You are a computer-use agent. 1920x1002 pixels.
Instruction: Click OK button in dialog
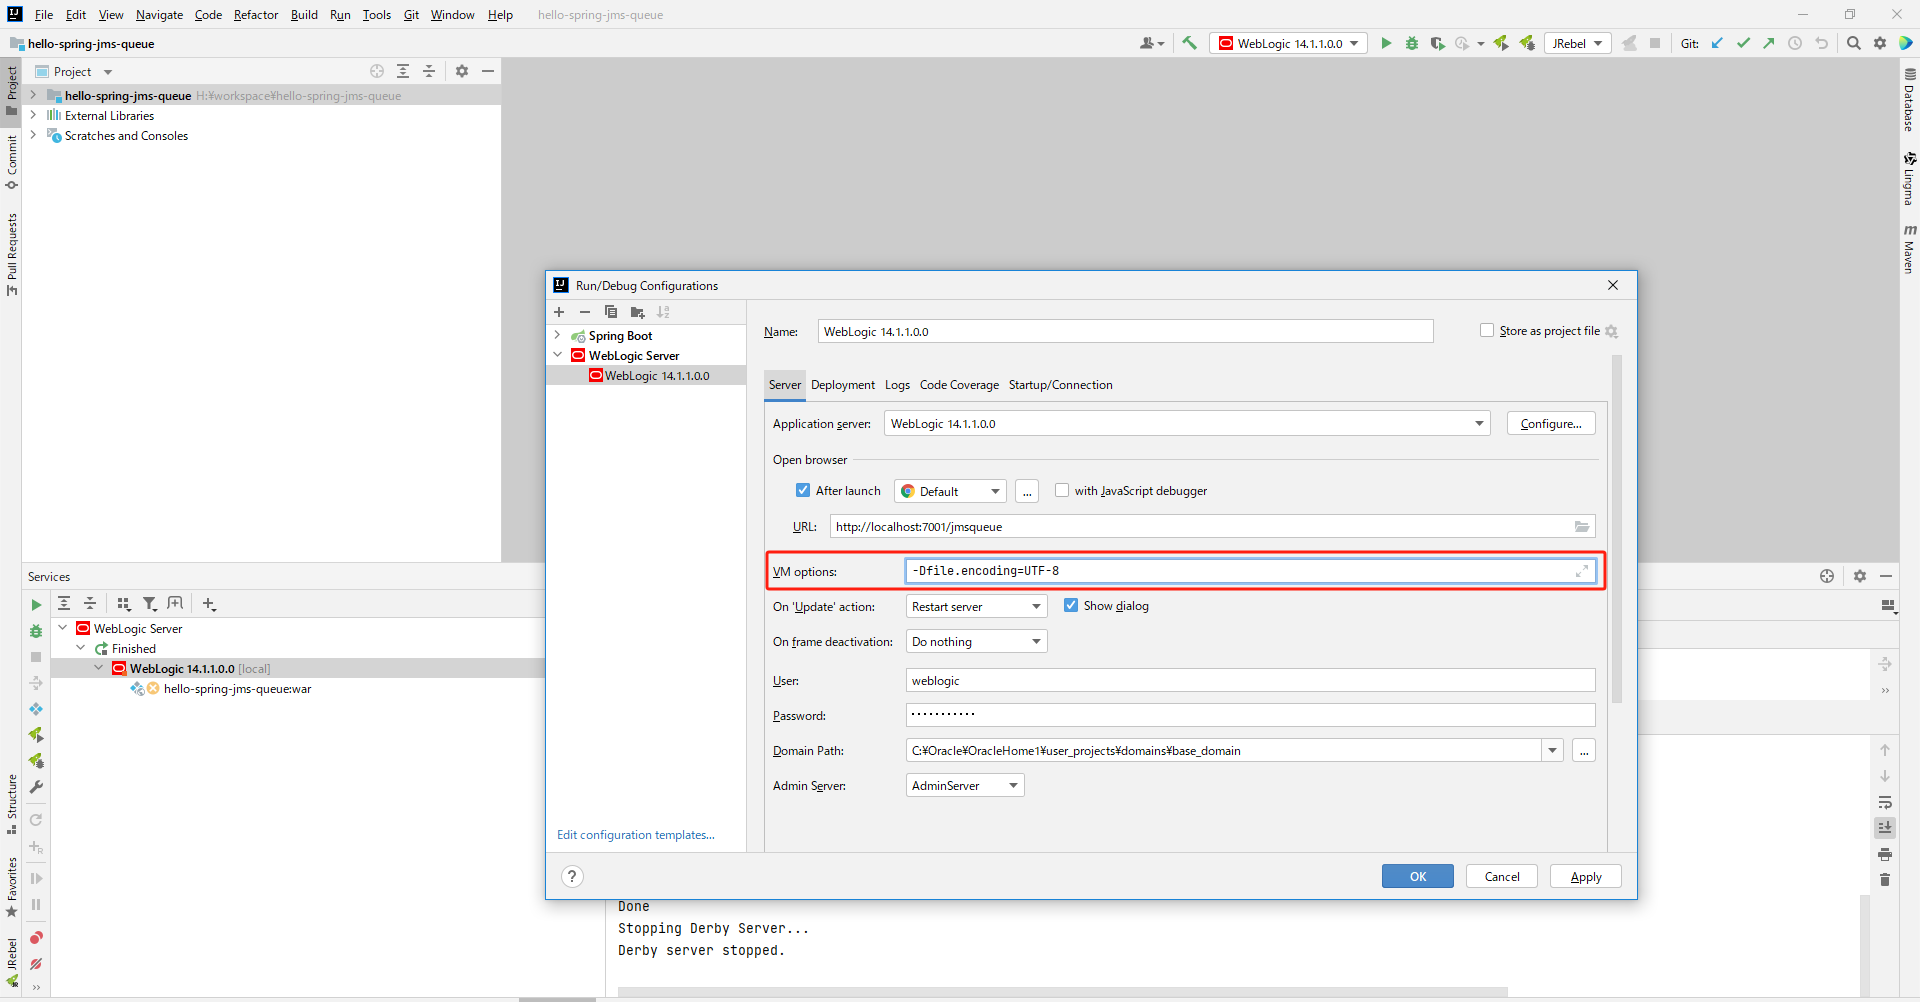(x=1418, y=877)
